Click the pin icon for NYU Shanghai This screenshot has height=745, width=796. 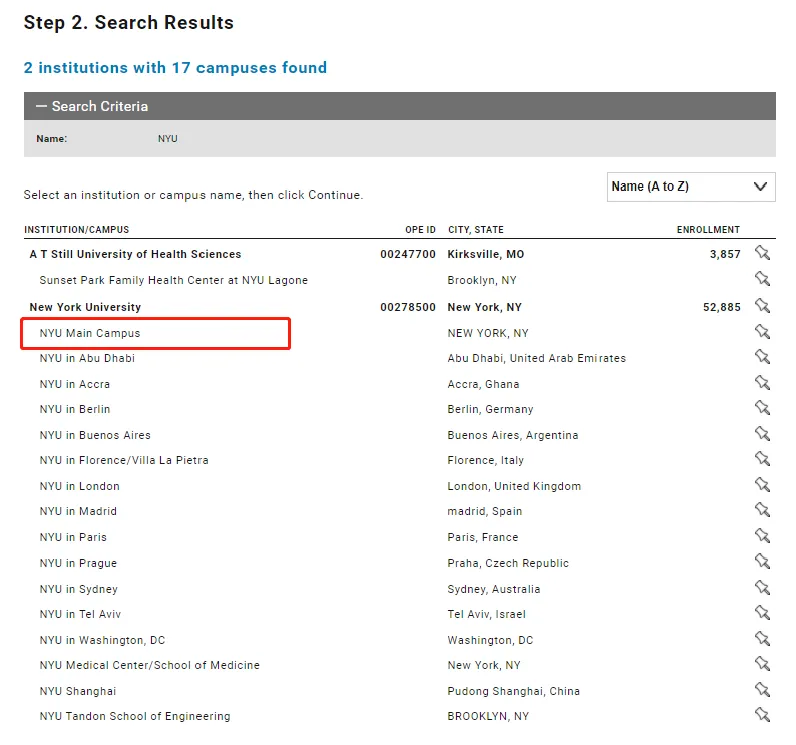(x=762, y=691)
